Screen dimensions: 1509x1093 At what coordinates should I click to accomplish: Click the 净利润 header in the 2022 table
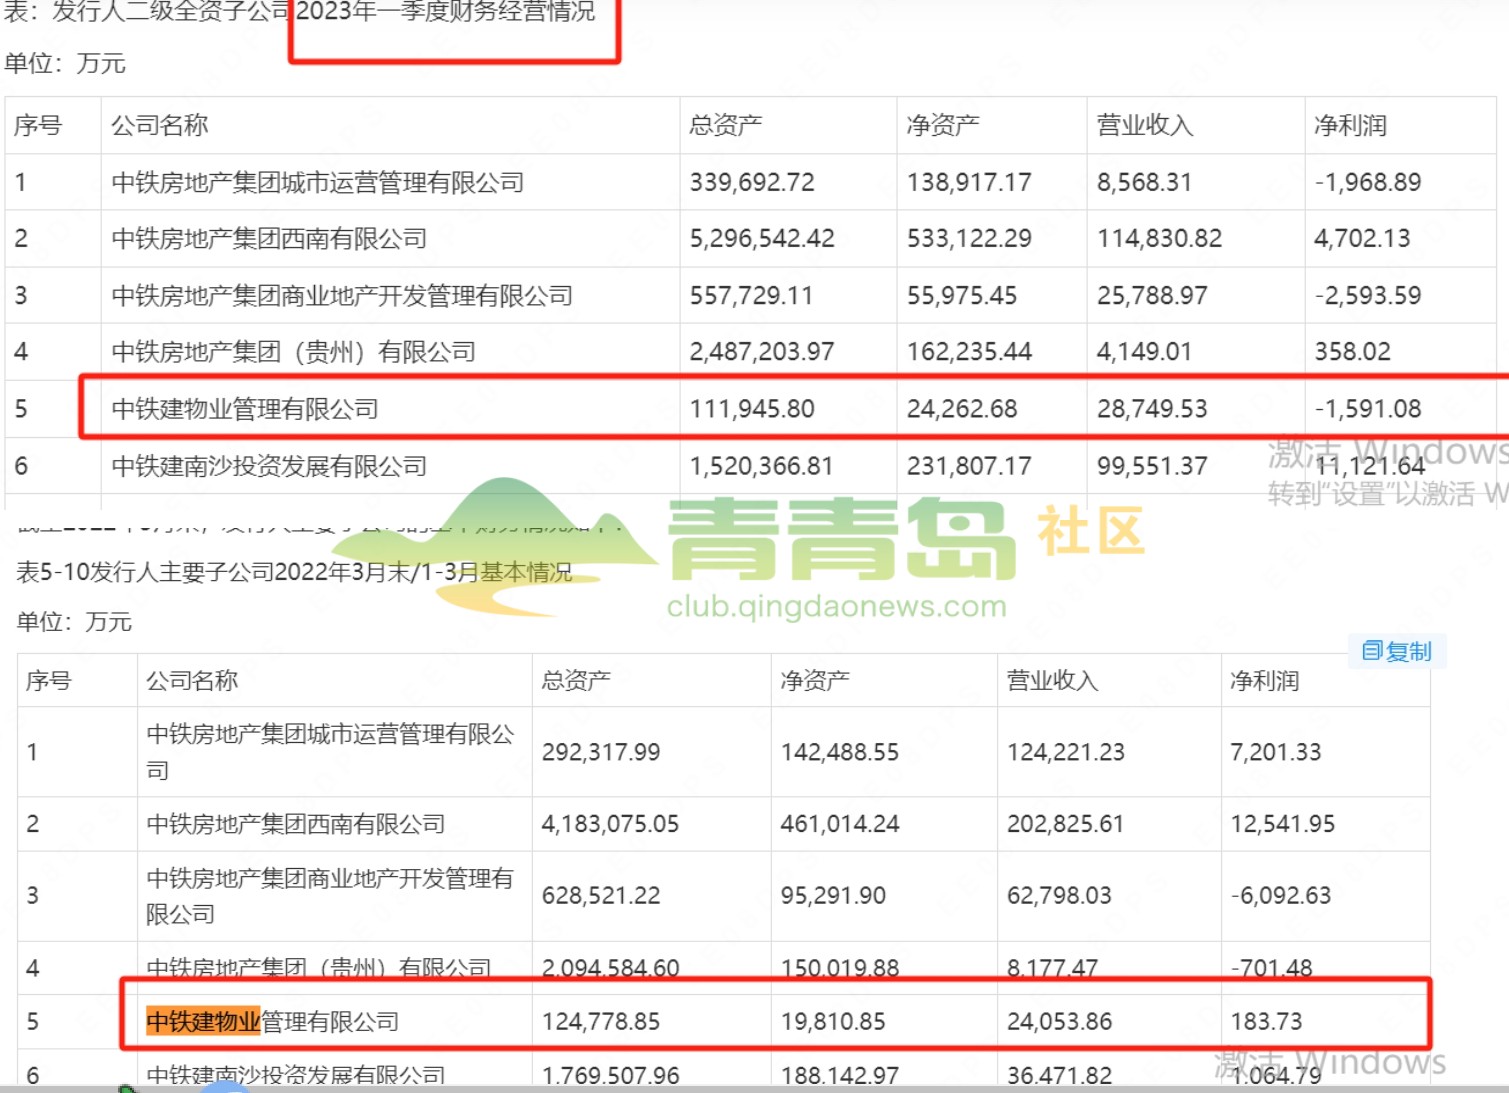pyautogui.click(x=1265, y=681)
